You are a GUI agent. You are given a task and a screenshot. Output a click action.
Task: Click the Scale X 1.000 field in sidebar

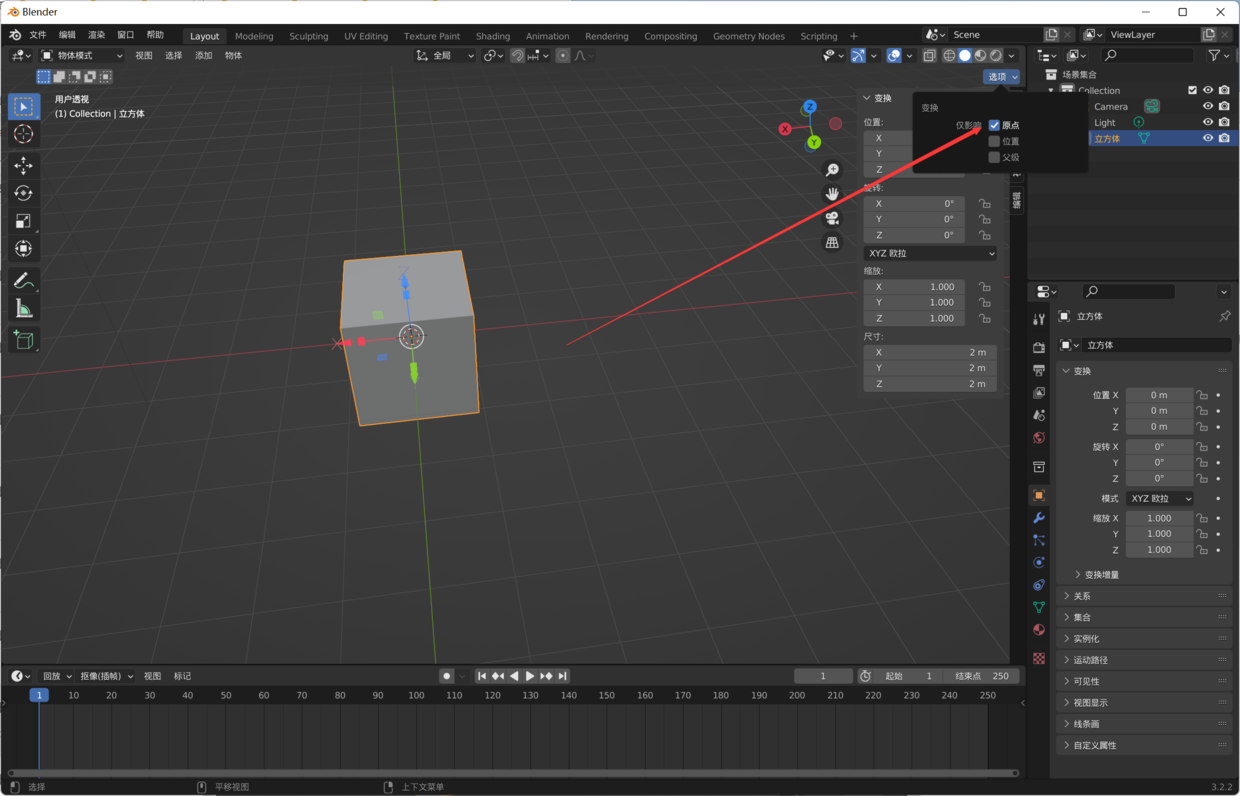click(914, 287)
